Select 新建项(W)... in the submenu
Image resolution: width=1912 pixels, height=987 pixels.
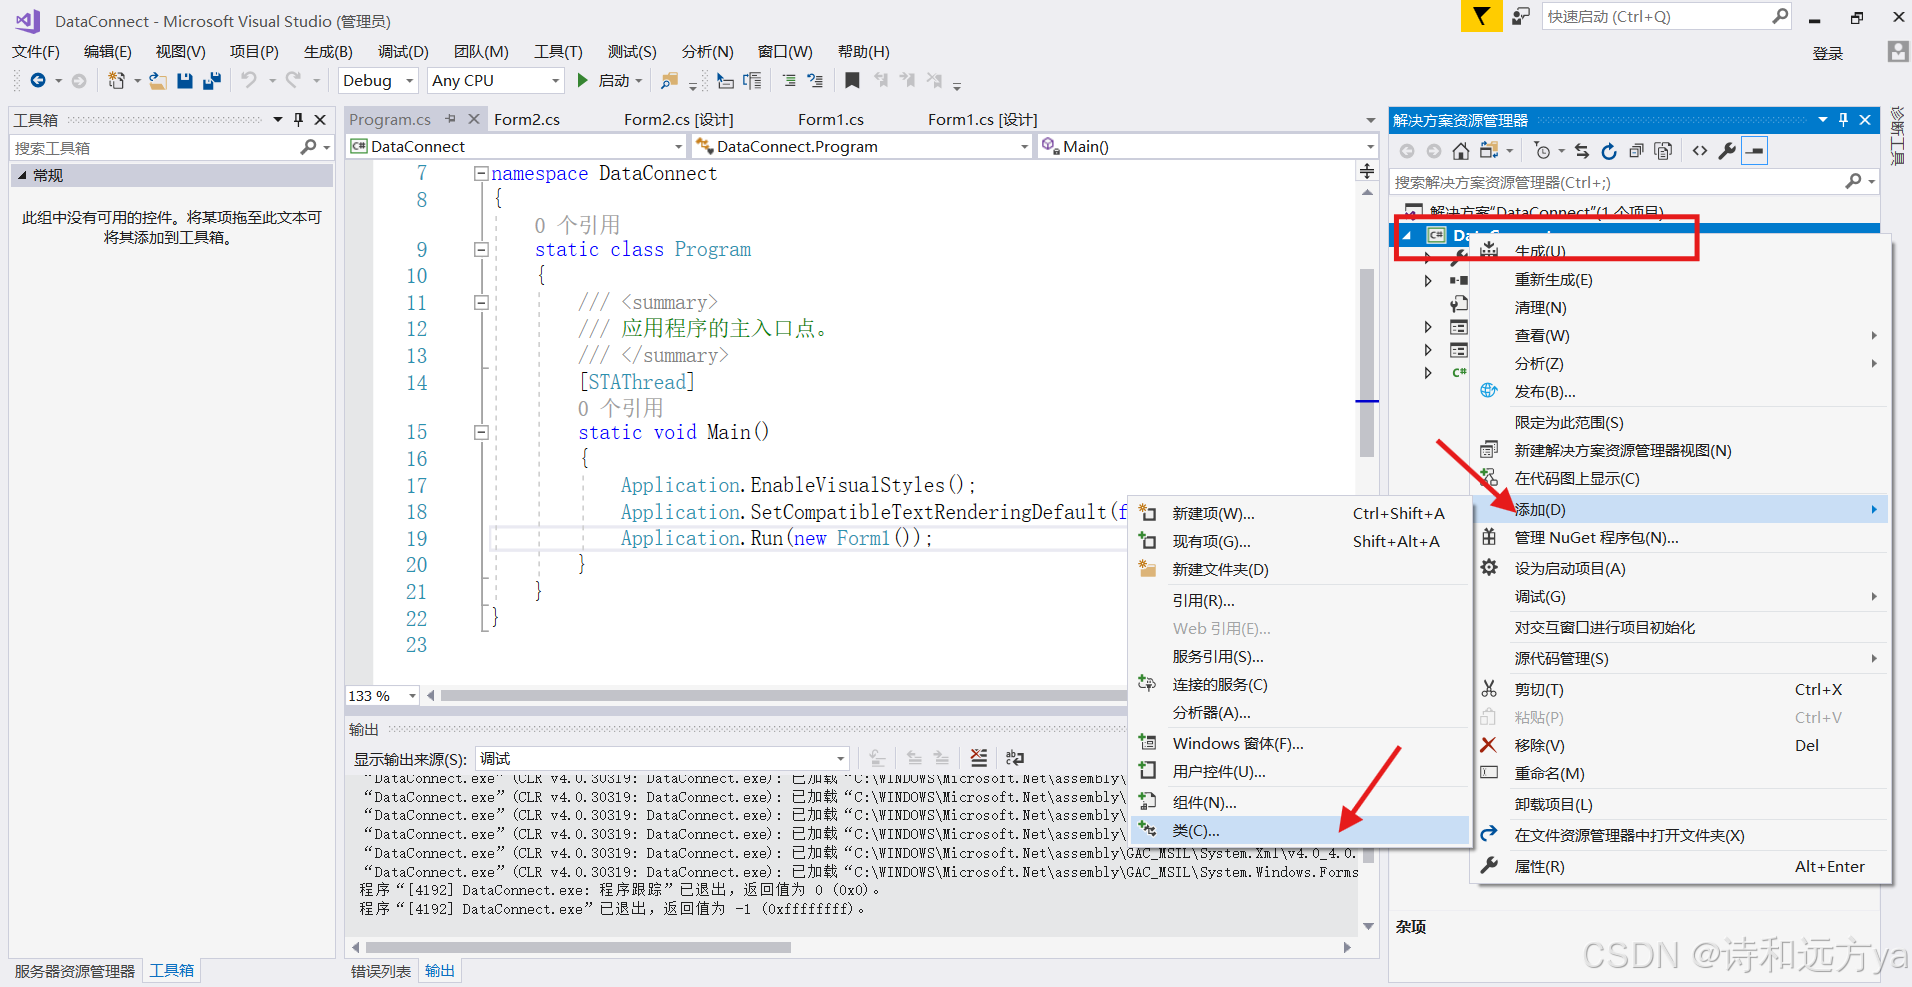pyautogui.click(x=1301, y=514)
